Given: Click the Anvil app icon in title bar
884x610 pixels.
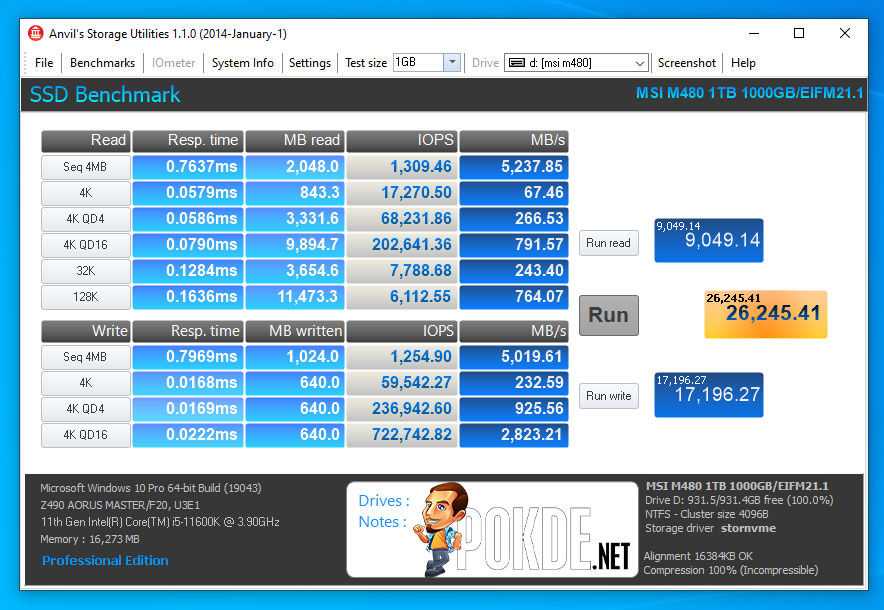Looking at the screenshot, I should [x=35, y=33].
